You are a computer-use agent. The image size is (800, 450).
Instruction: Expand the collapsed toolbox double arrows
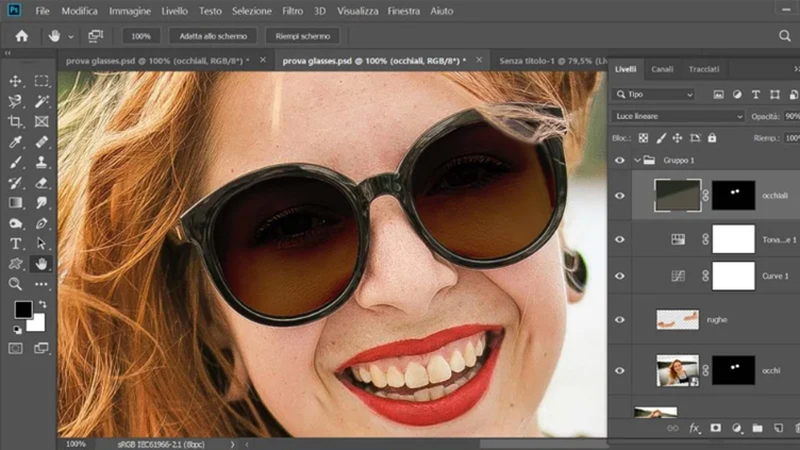[x=7, y=53]
